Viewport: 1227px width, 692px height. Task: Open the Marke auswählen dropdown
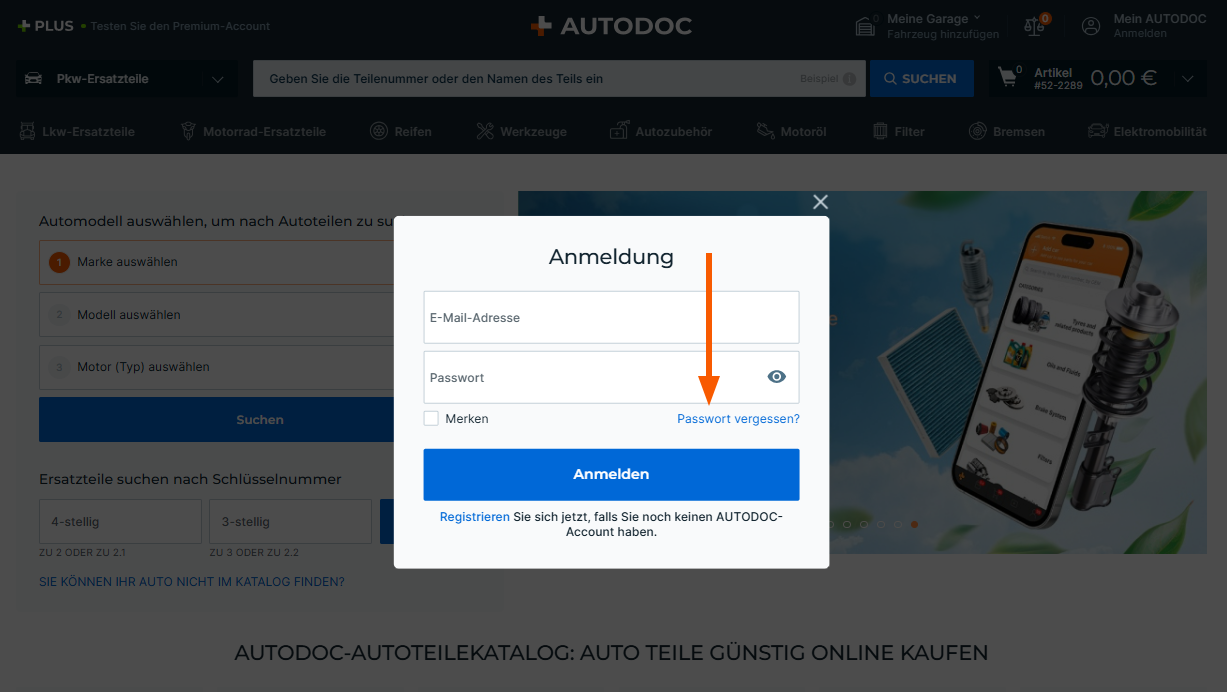point(217,262)
